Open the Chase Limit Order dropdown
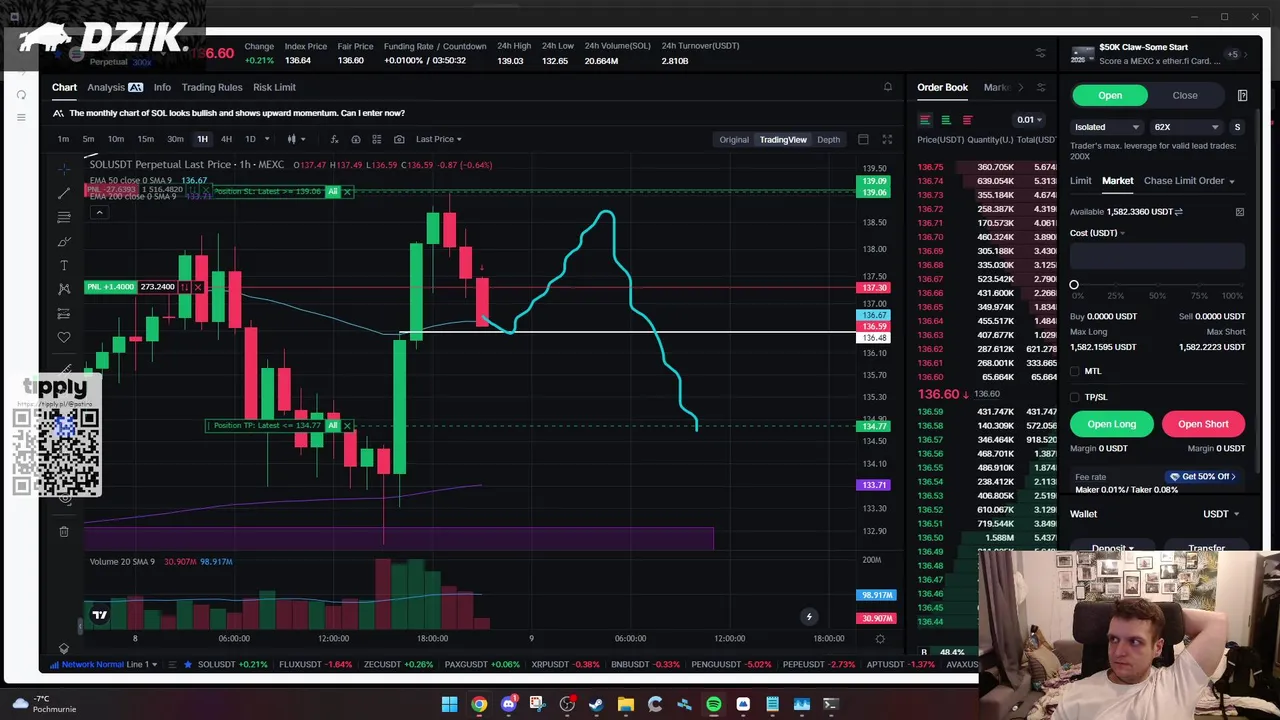This screenshot has width=1280, height=720. coord(1189,181)
